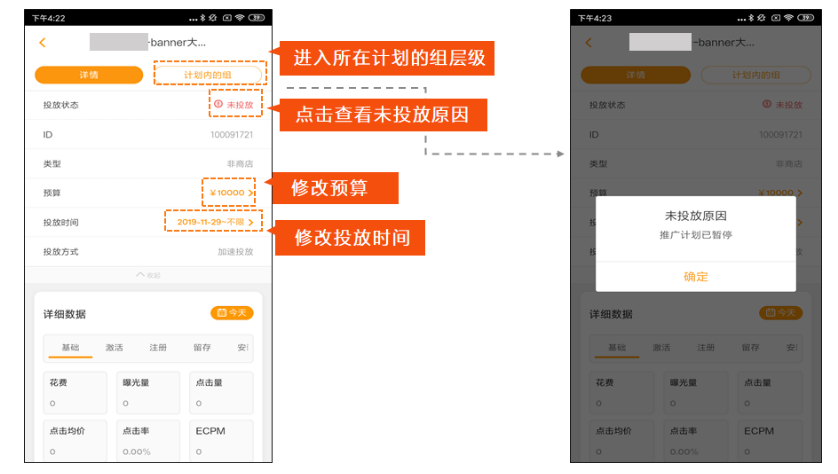Tap Bluetooth icon in left phone status bar
Image resolution: width=838 pixels, height=474 pixels.
click(203, 18)
